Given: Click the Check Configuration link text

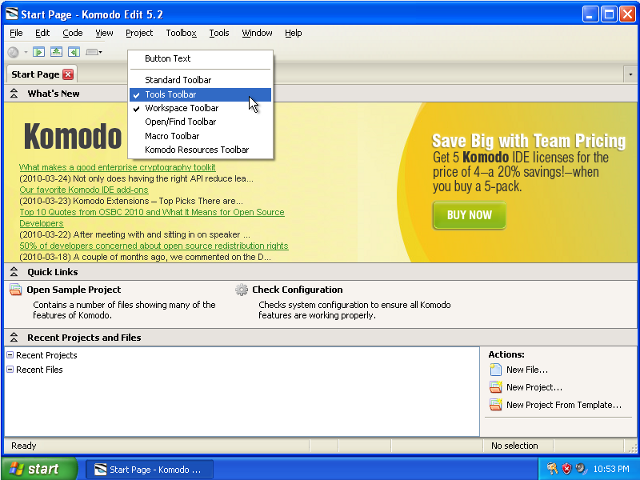Looking at the screenshot, I should [x=298, y=290].
